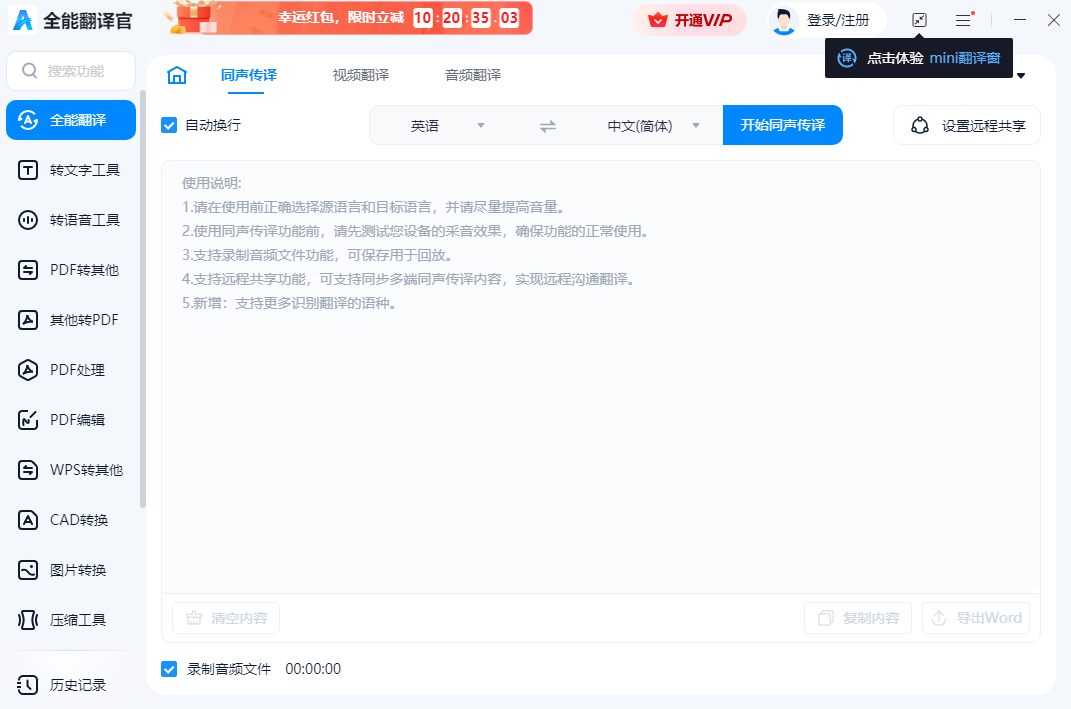This screenshot has width=1071, height=709.
Task: Open the 图片转换 tool
Action: tap(70, 569)
